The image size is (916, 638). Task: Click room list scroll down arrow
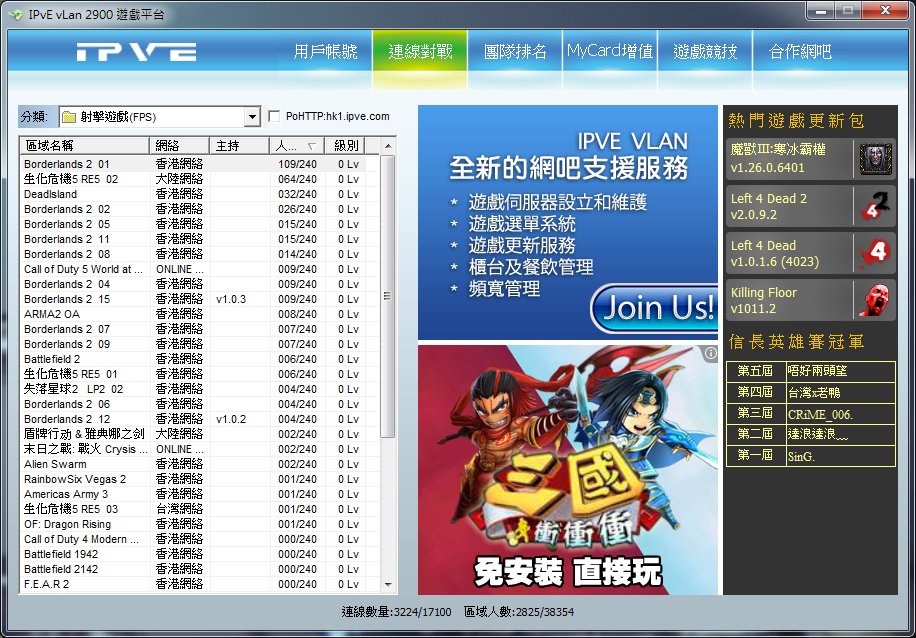pyautogui.click(x=388, y=584)
